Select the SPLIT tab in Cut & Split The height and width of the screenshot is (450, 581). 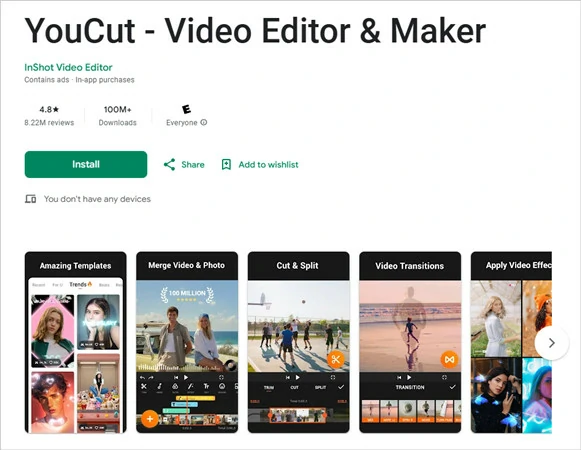pos(321,387)
